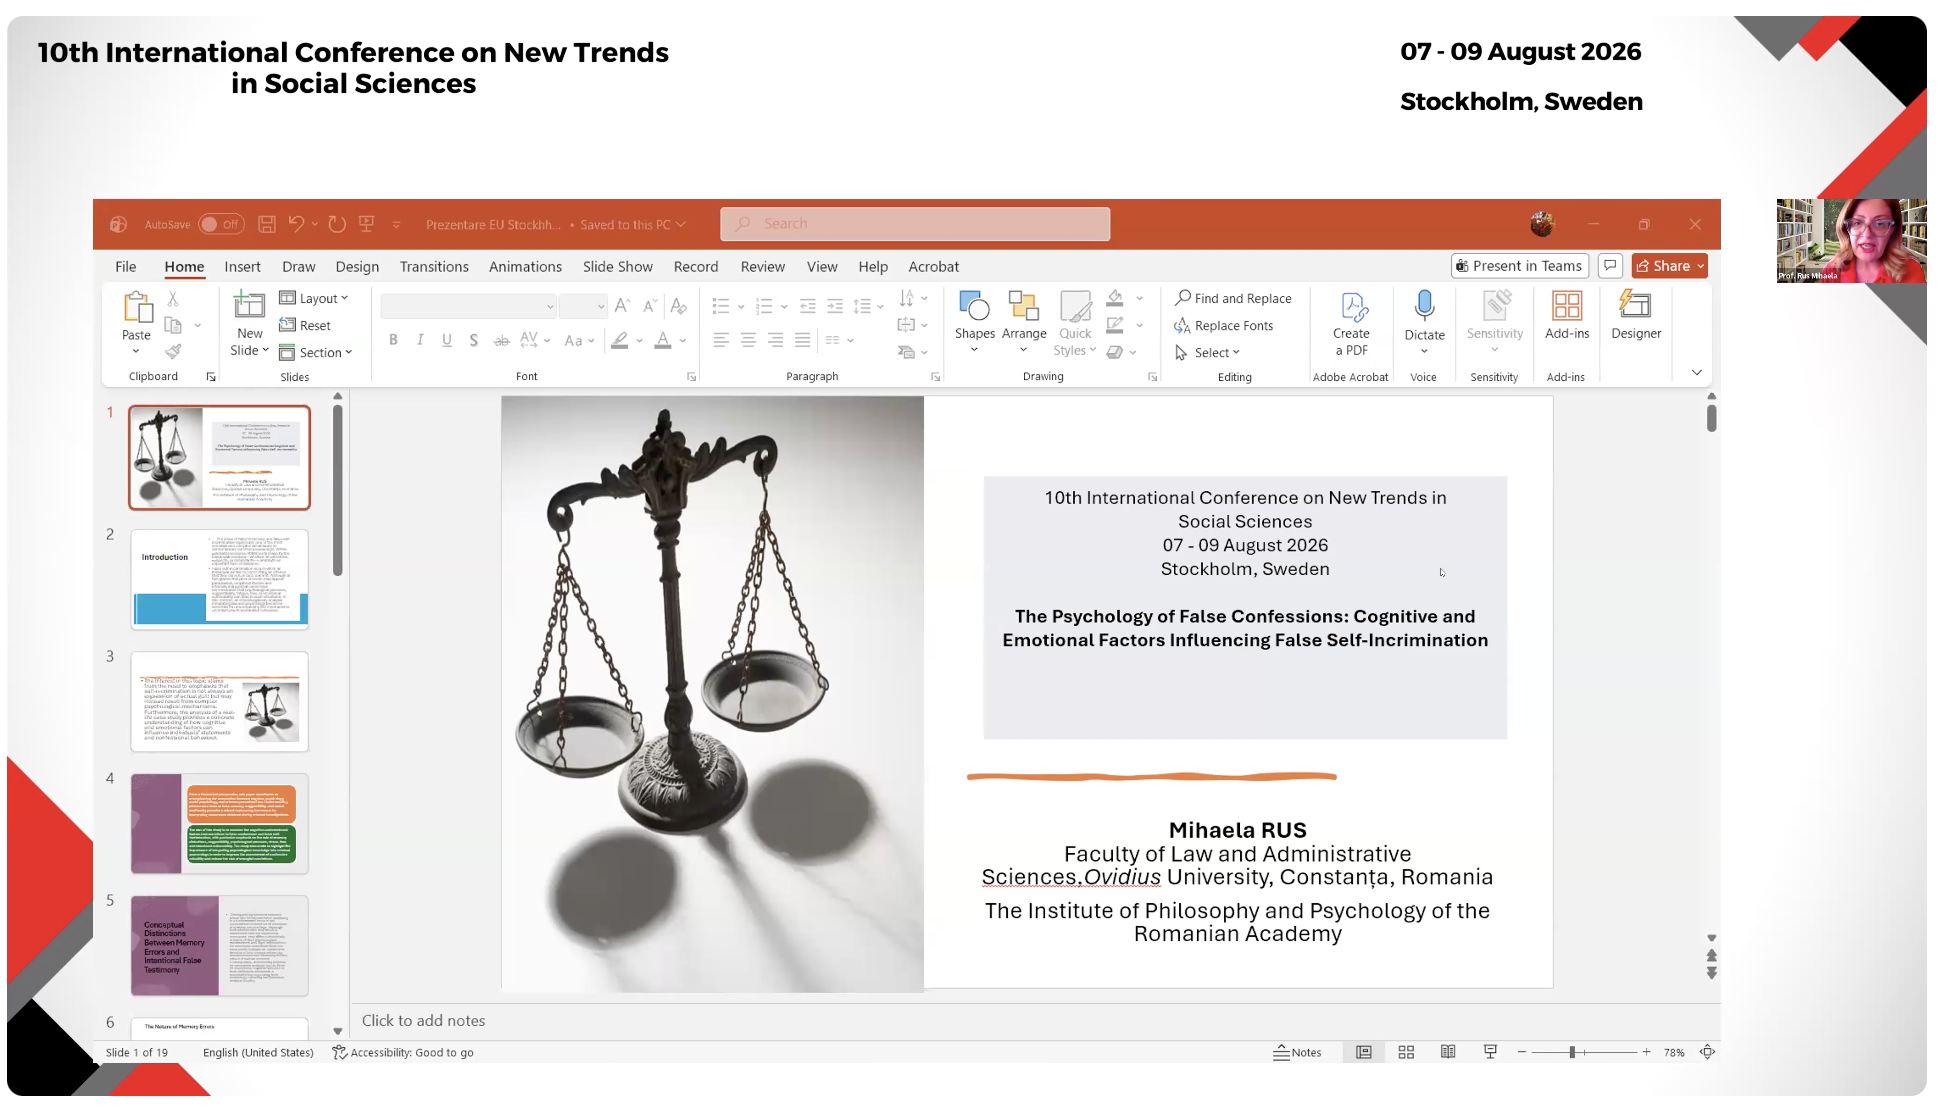Switch to the Slide Show tab
The height and width of the screenshot is (1109, 1948).
(618, 267)
